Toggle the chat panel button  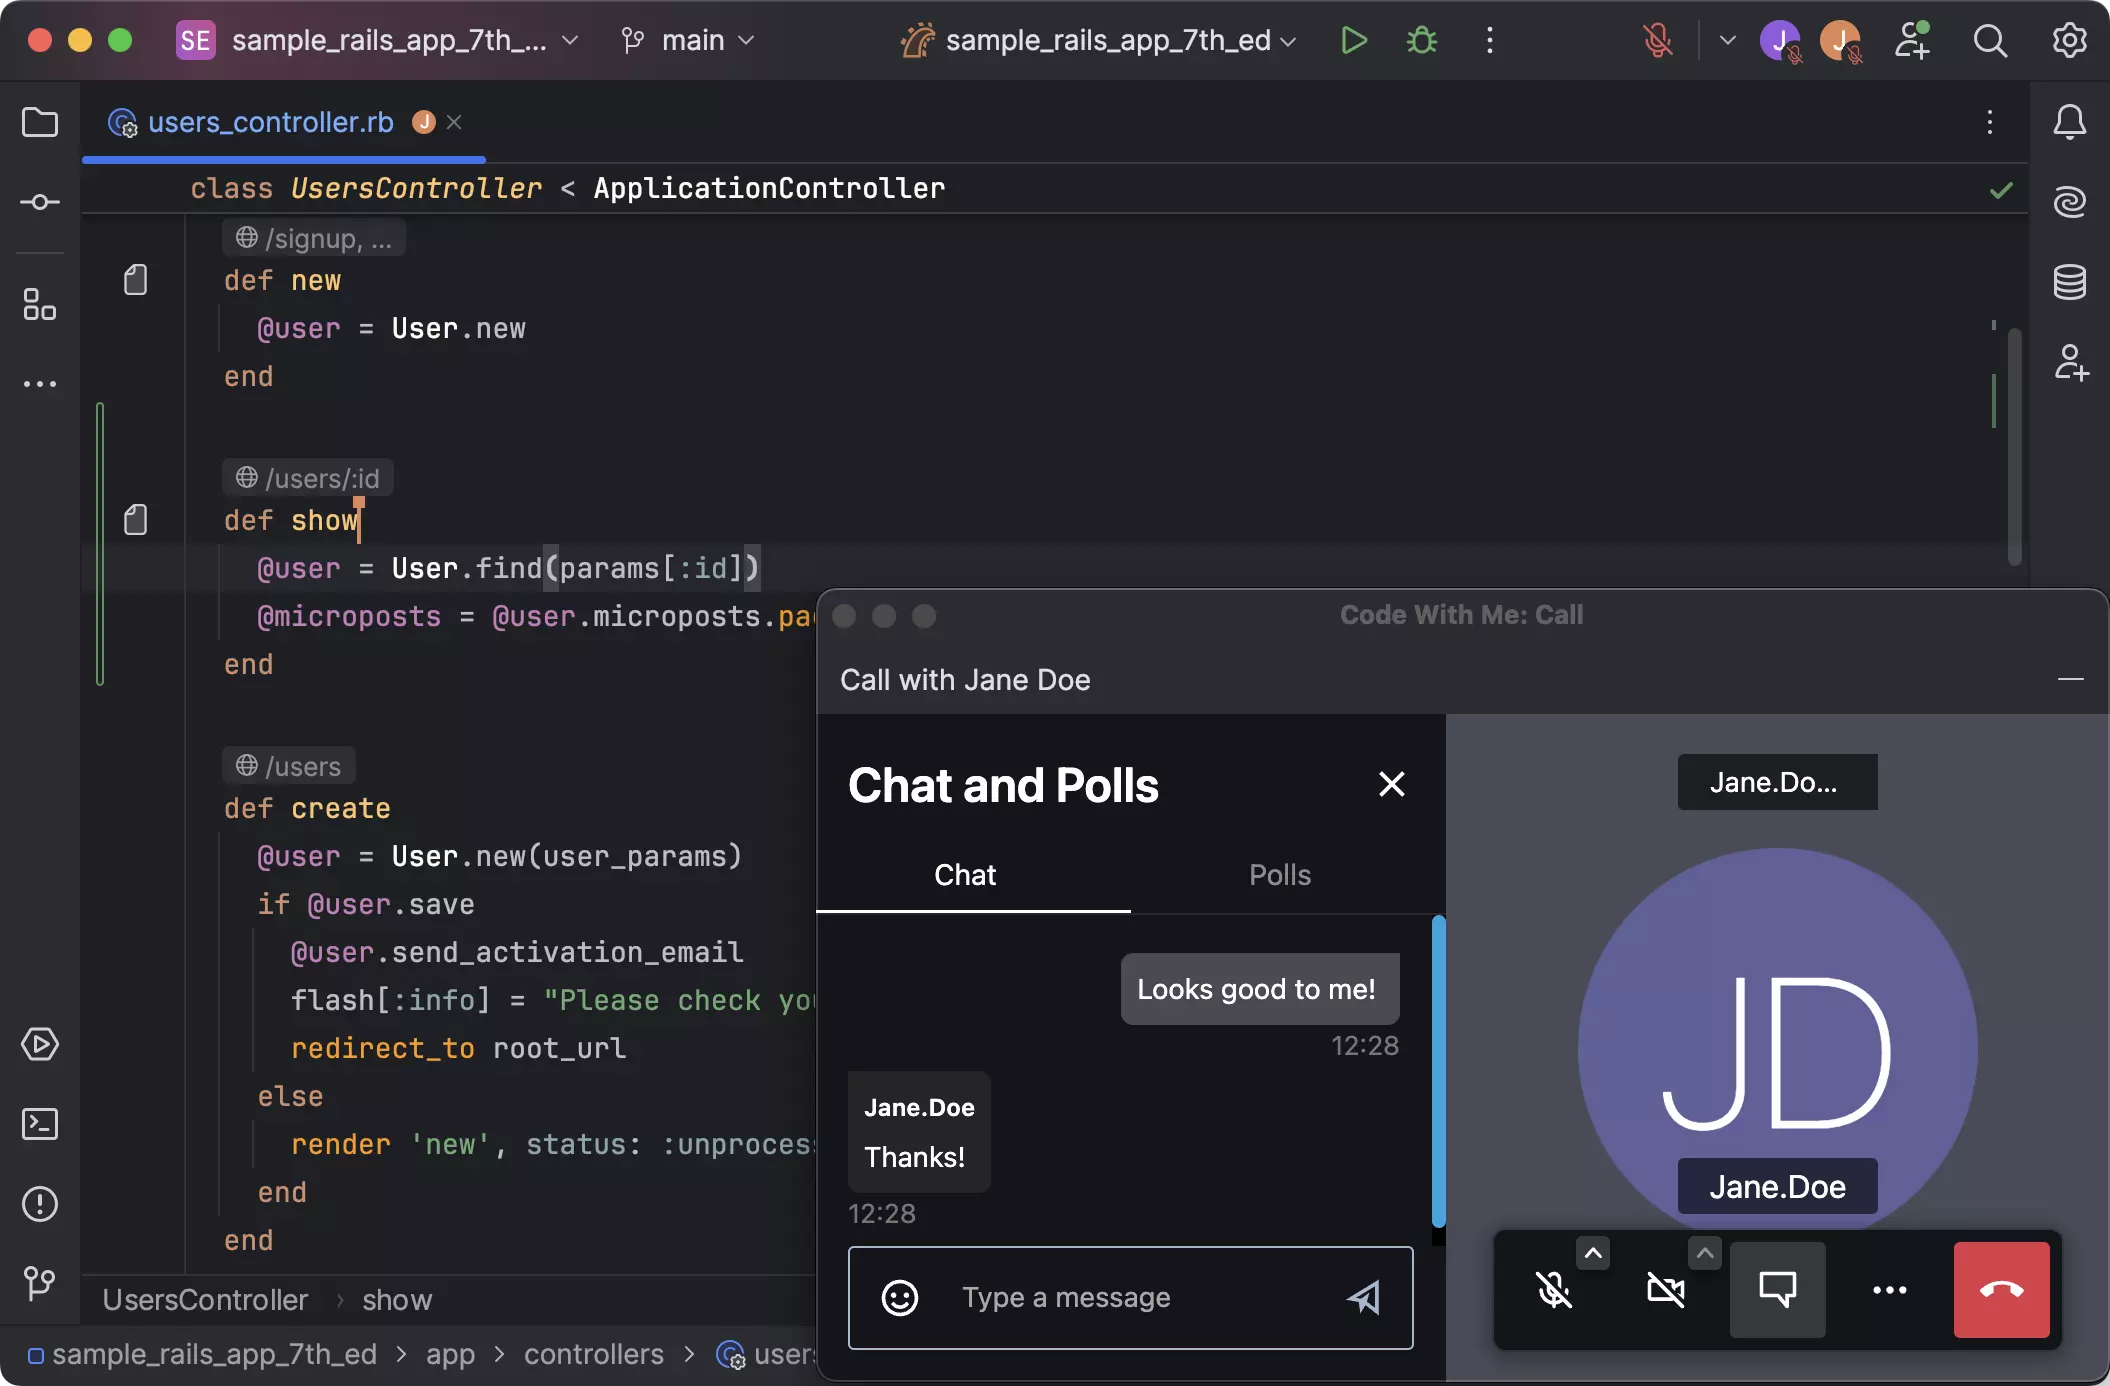click(x=1777, y=1290)
